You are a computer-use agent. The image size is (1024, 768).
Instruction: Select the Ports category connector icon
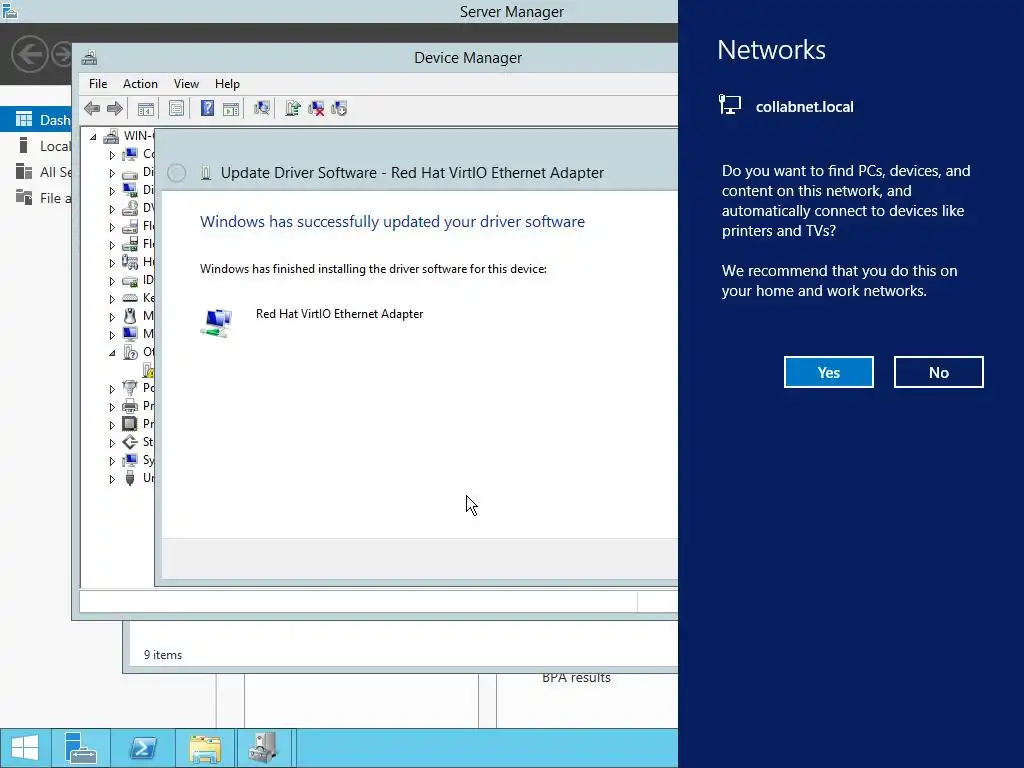tap(130, 388)
